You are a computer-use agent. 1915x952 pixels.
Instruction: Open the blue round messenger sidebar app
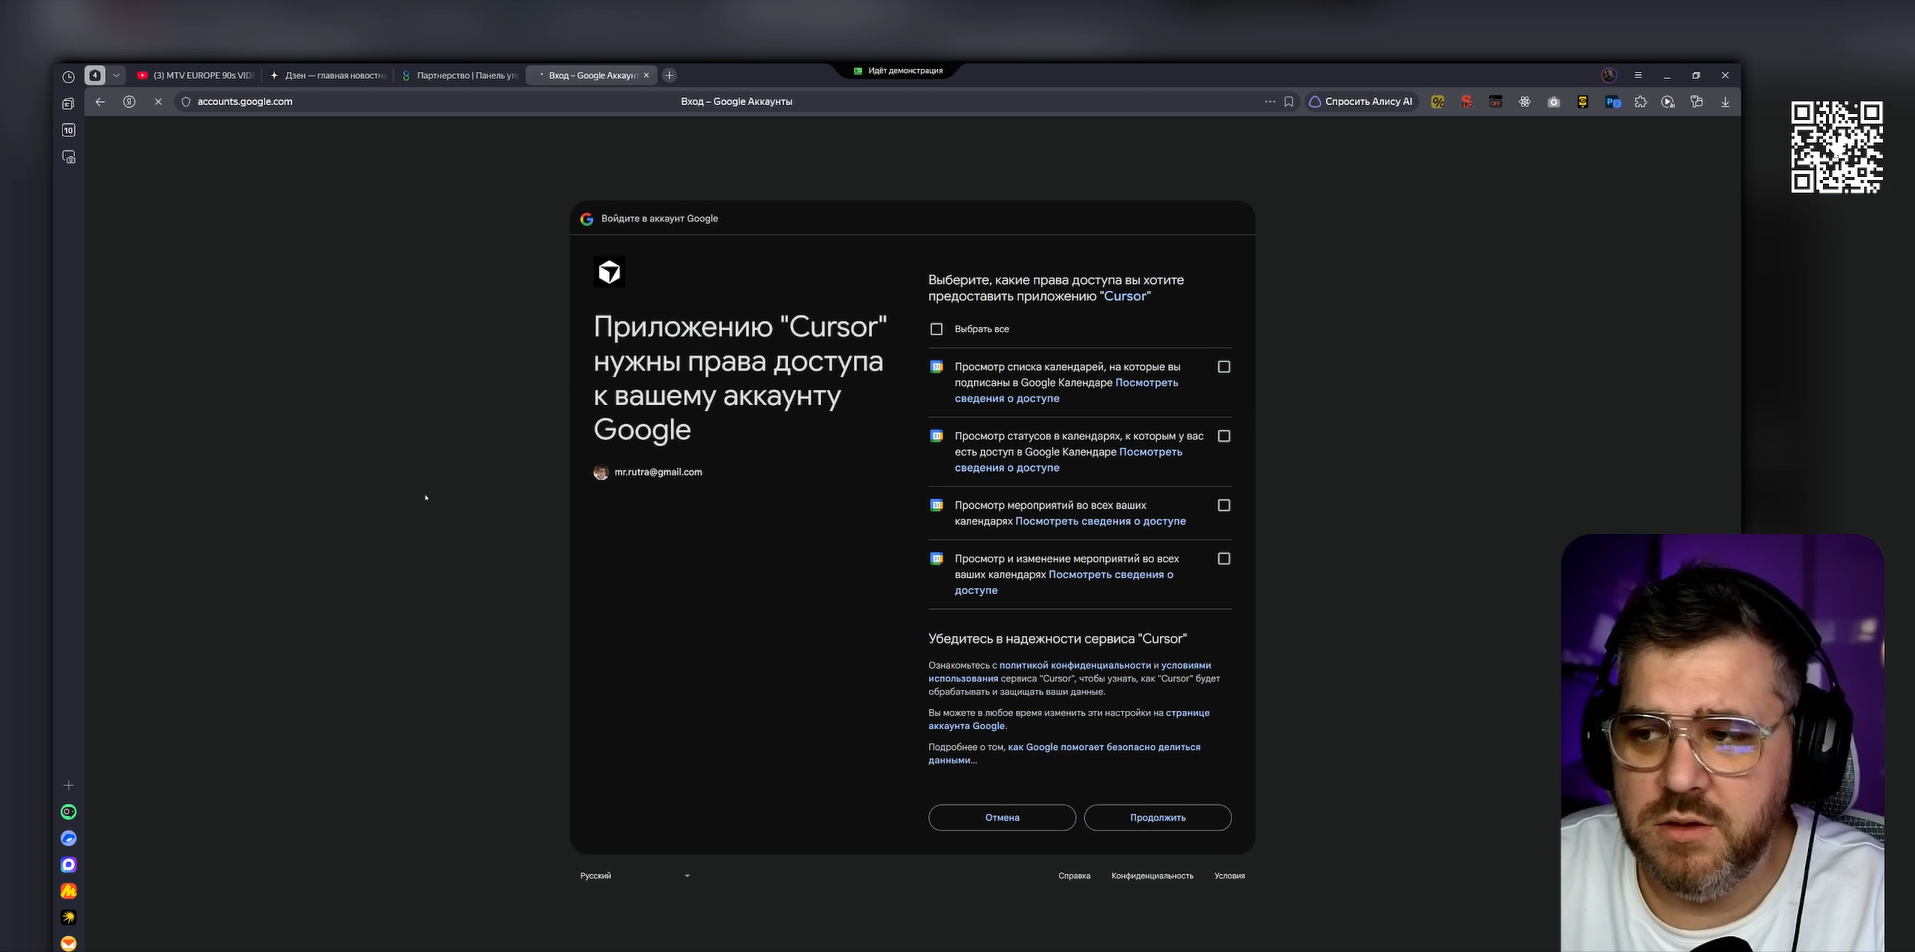(x=68, y=838)
